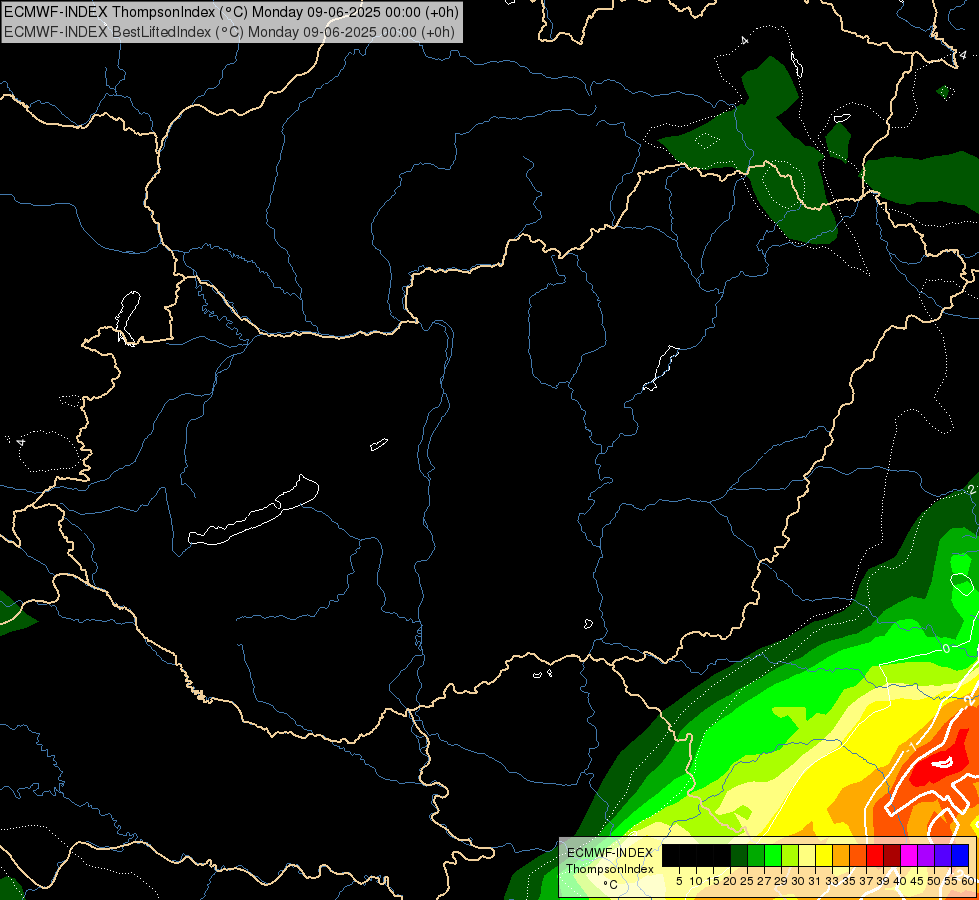Image resolution: width=979 pixels, height=900 pixels.
Task: Click the bright green 27–29 legend swatch
Action: [x=773, y=855]
